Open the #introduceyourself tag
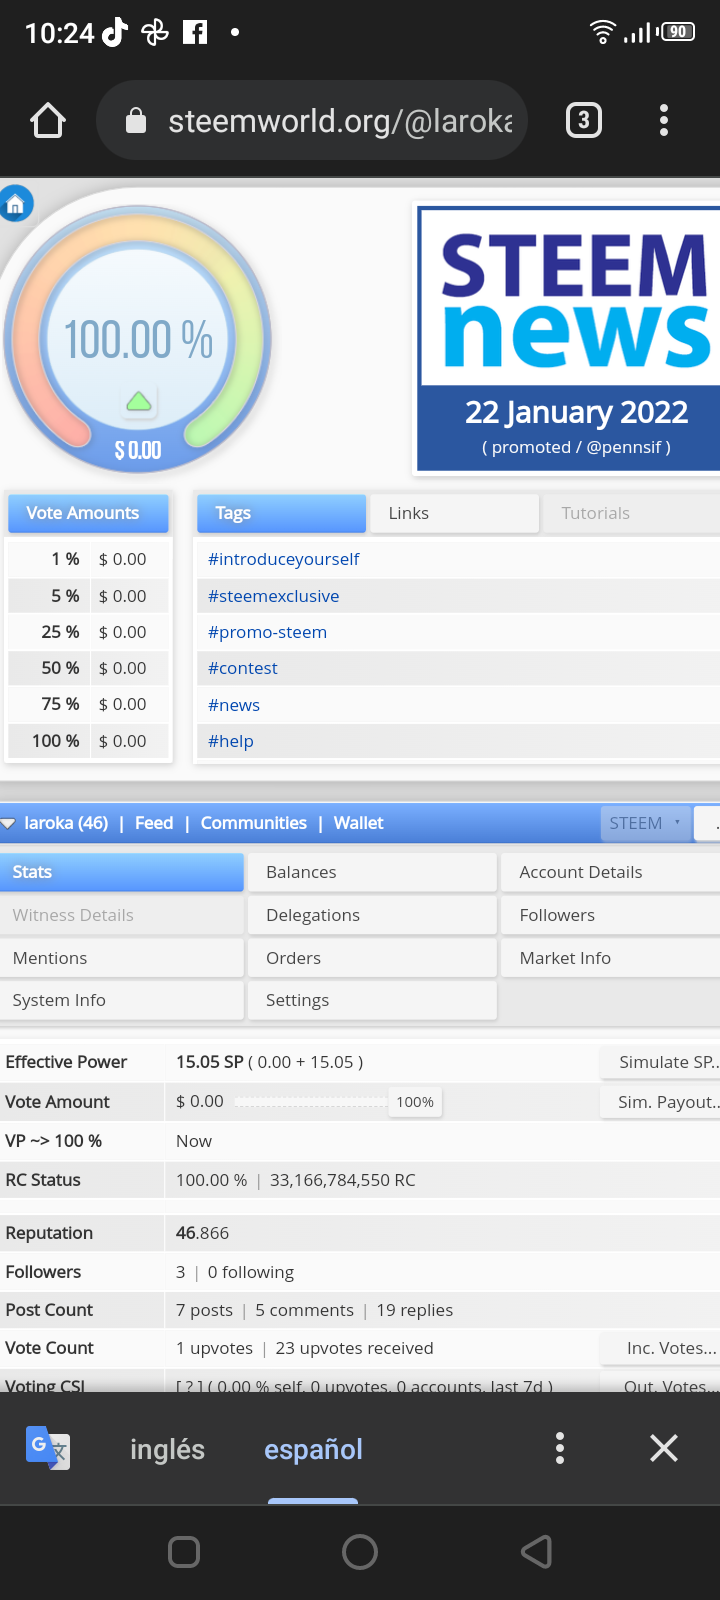Image resolution: width=720 pixels, height=1600 pixels. click(x=283, y=559)
